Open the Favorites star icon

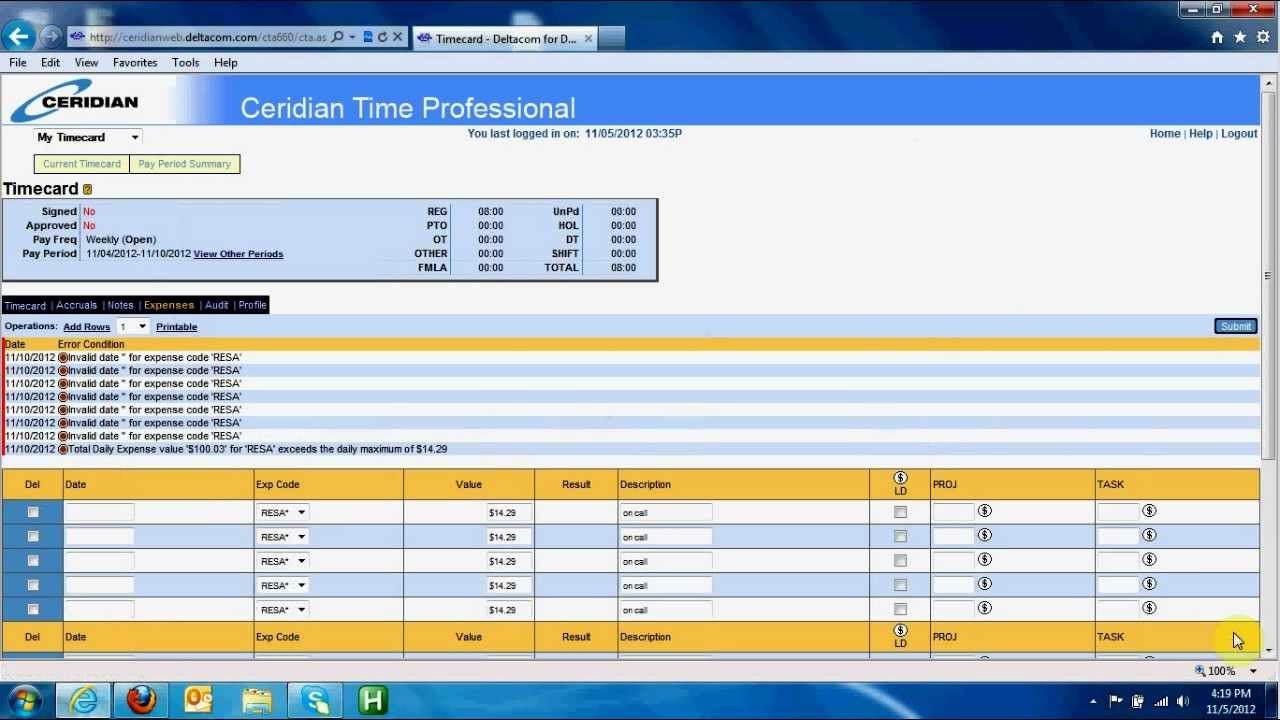tap(1240, 37)
